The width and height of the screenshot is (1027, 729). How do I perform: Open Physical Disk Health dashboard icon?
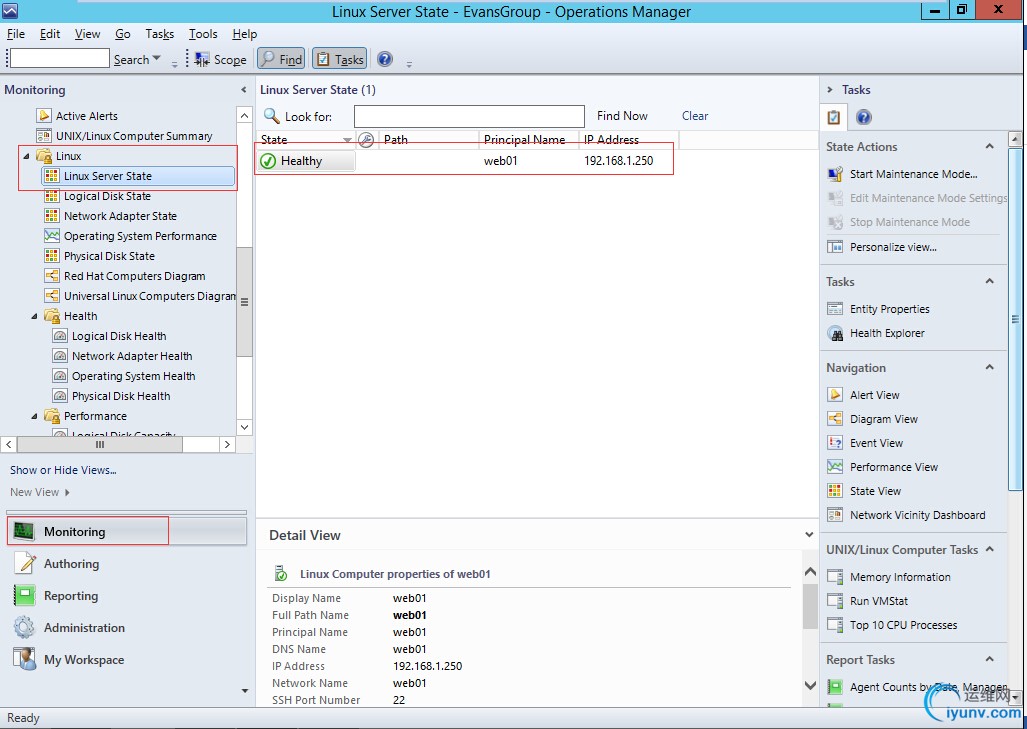pos(60,396)
